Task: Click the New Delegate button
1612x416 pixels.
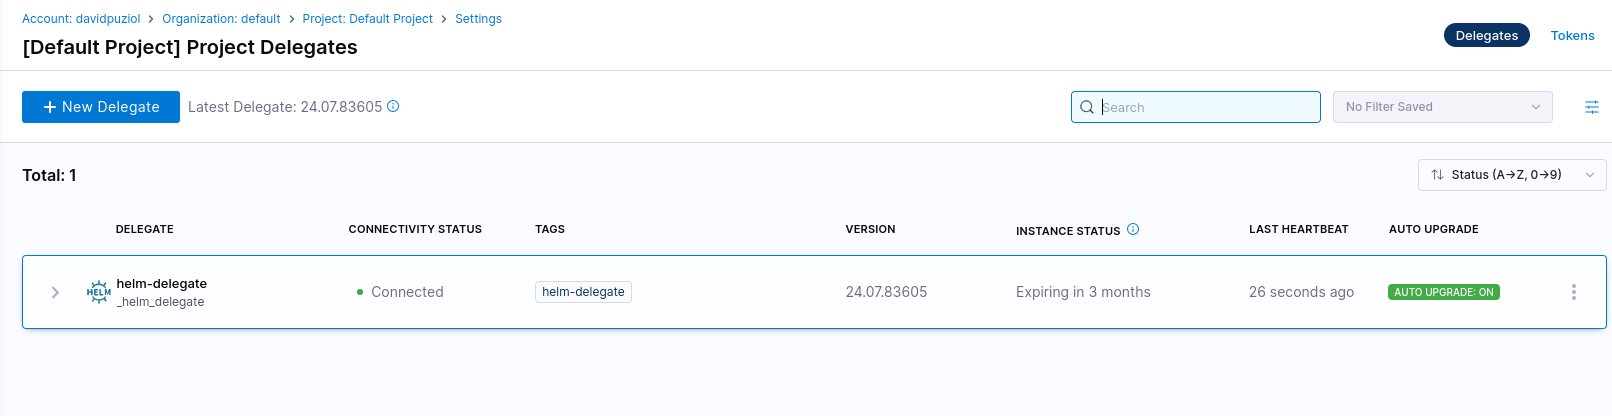Action: coord(101,107)
